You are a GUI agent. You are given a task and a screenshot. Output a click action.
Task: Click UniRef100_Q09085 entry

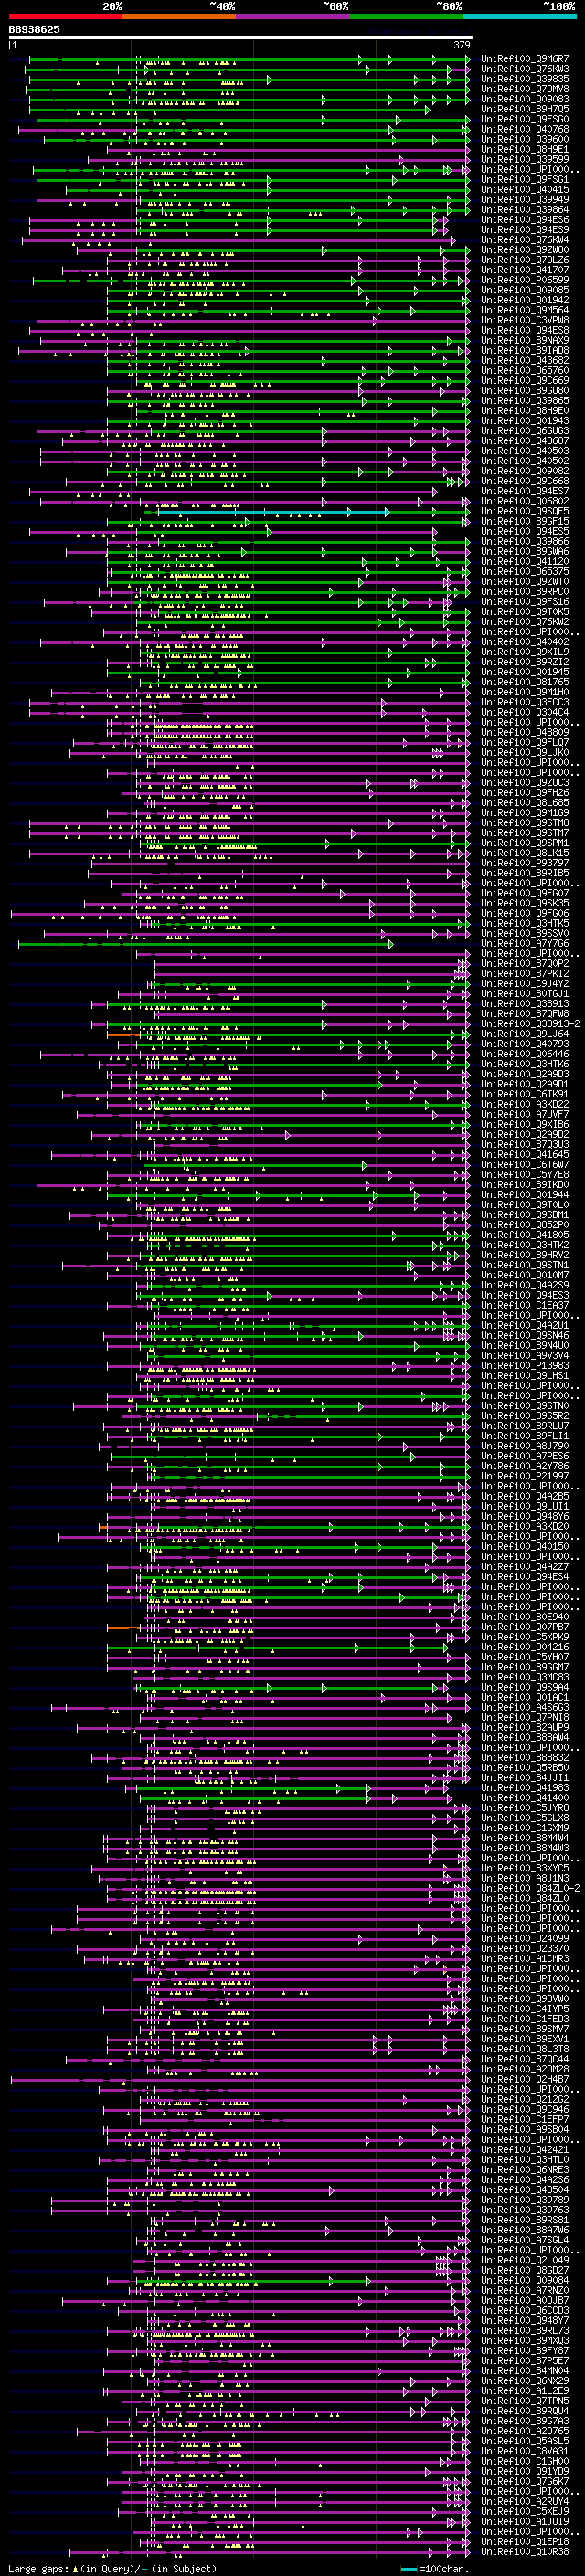(x=525, y=290)
